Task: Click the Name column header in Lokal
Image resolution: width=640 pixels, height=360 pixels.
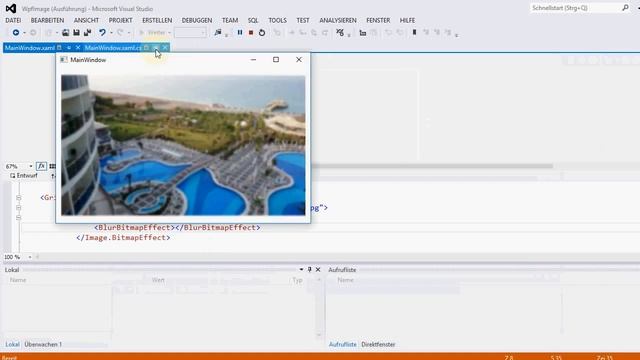Action: [x=18, y=280]
